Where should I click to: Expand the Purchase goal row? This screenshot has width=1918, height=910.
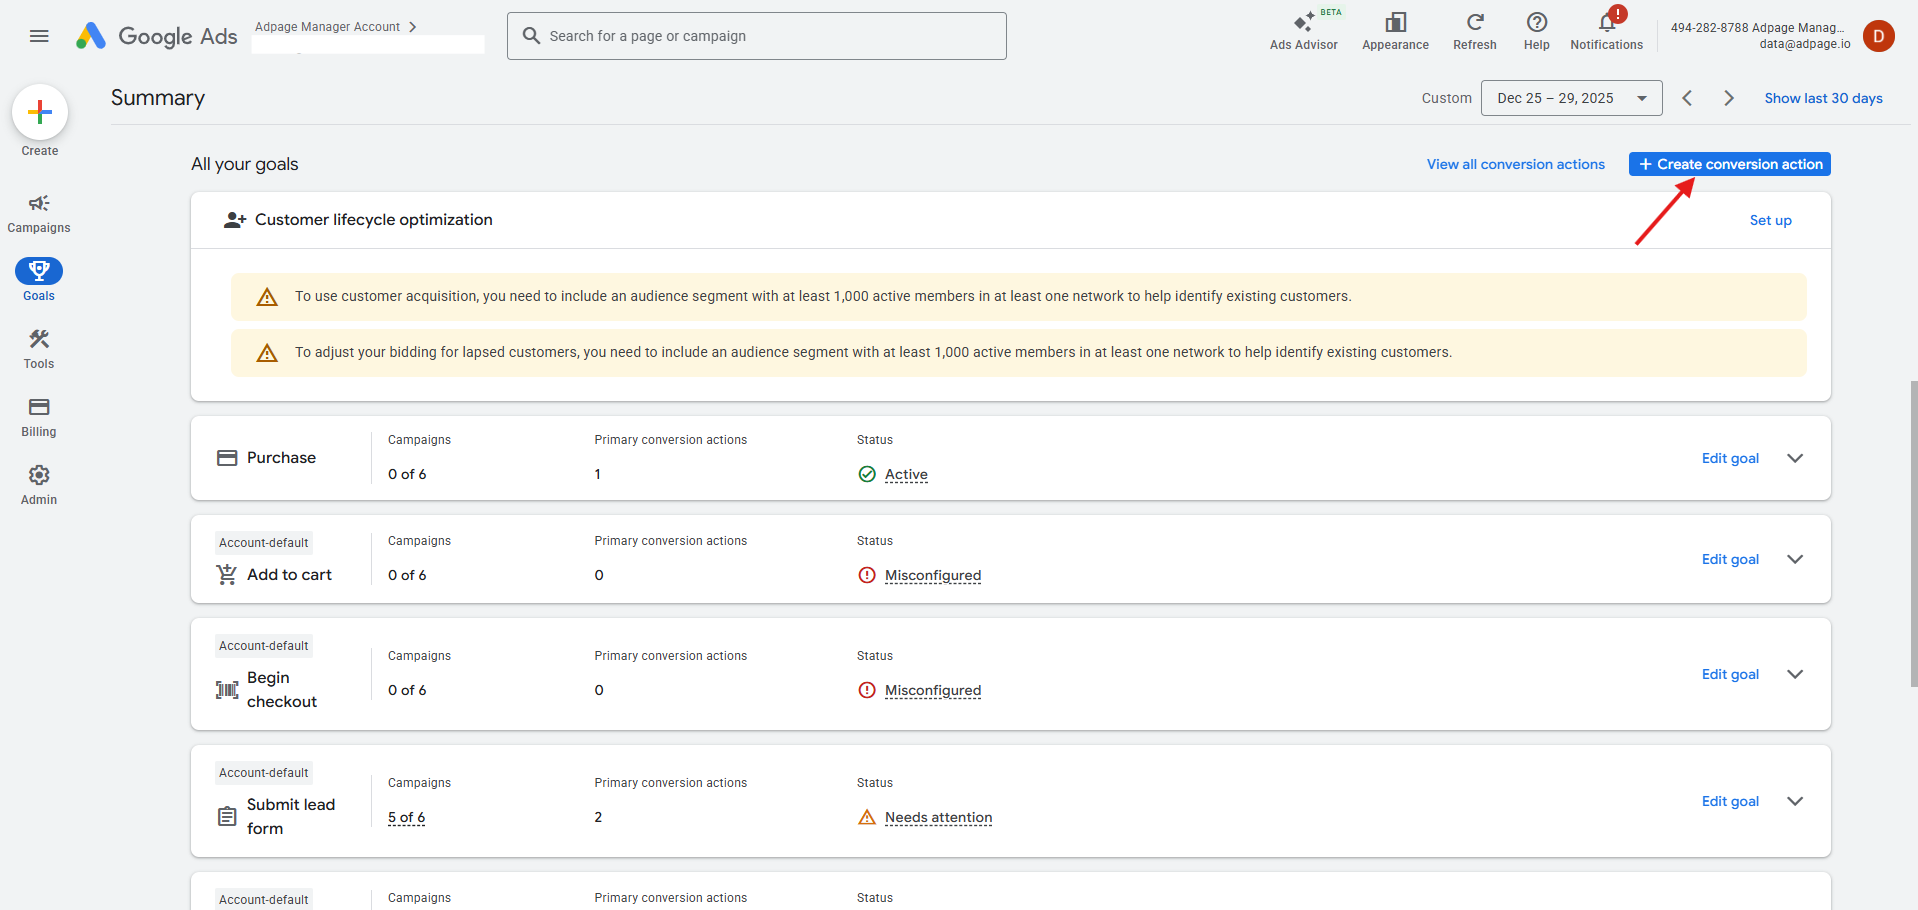pos(1795,458)
